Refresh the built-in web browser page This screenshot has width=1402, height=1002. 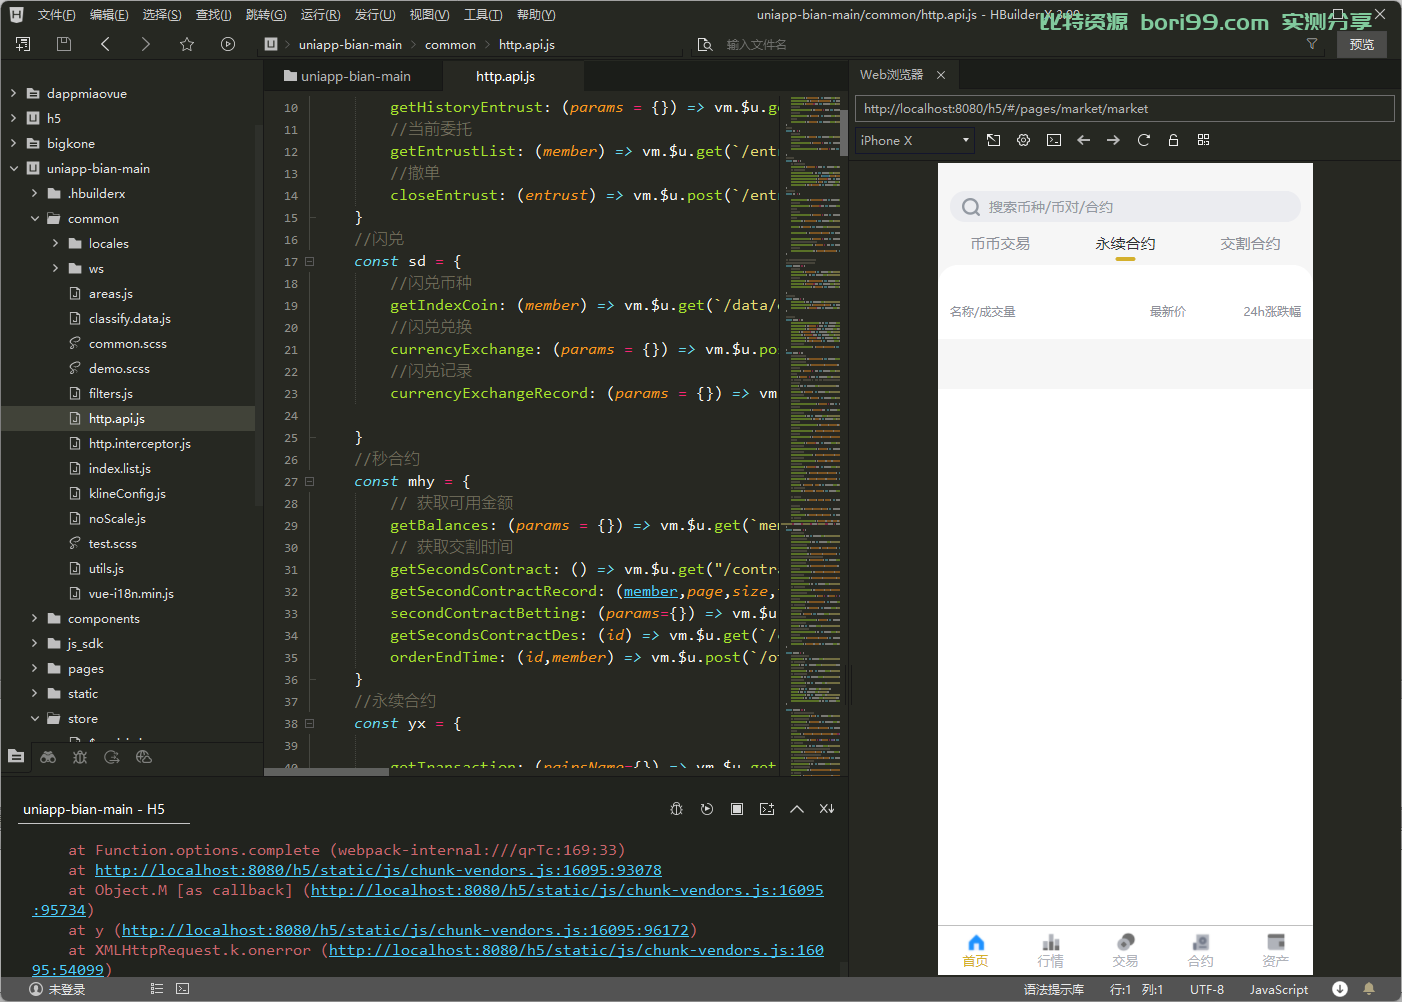tap(1144, 140)
